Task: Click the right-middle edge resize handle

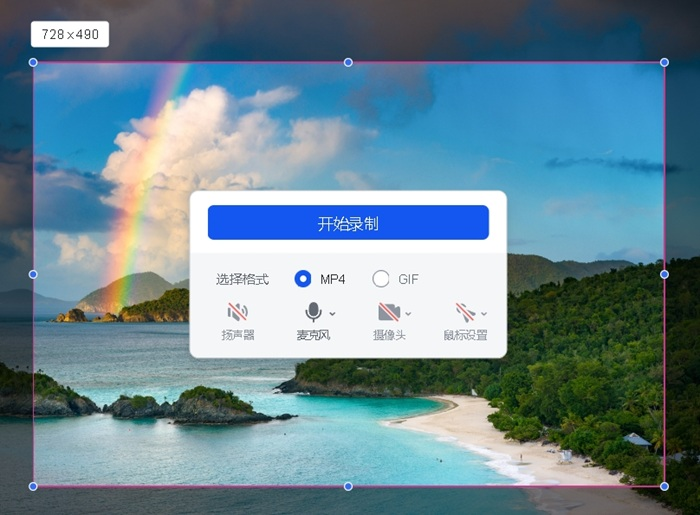Action: pyautogui.click(x=664, y=274)
